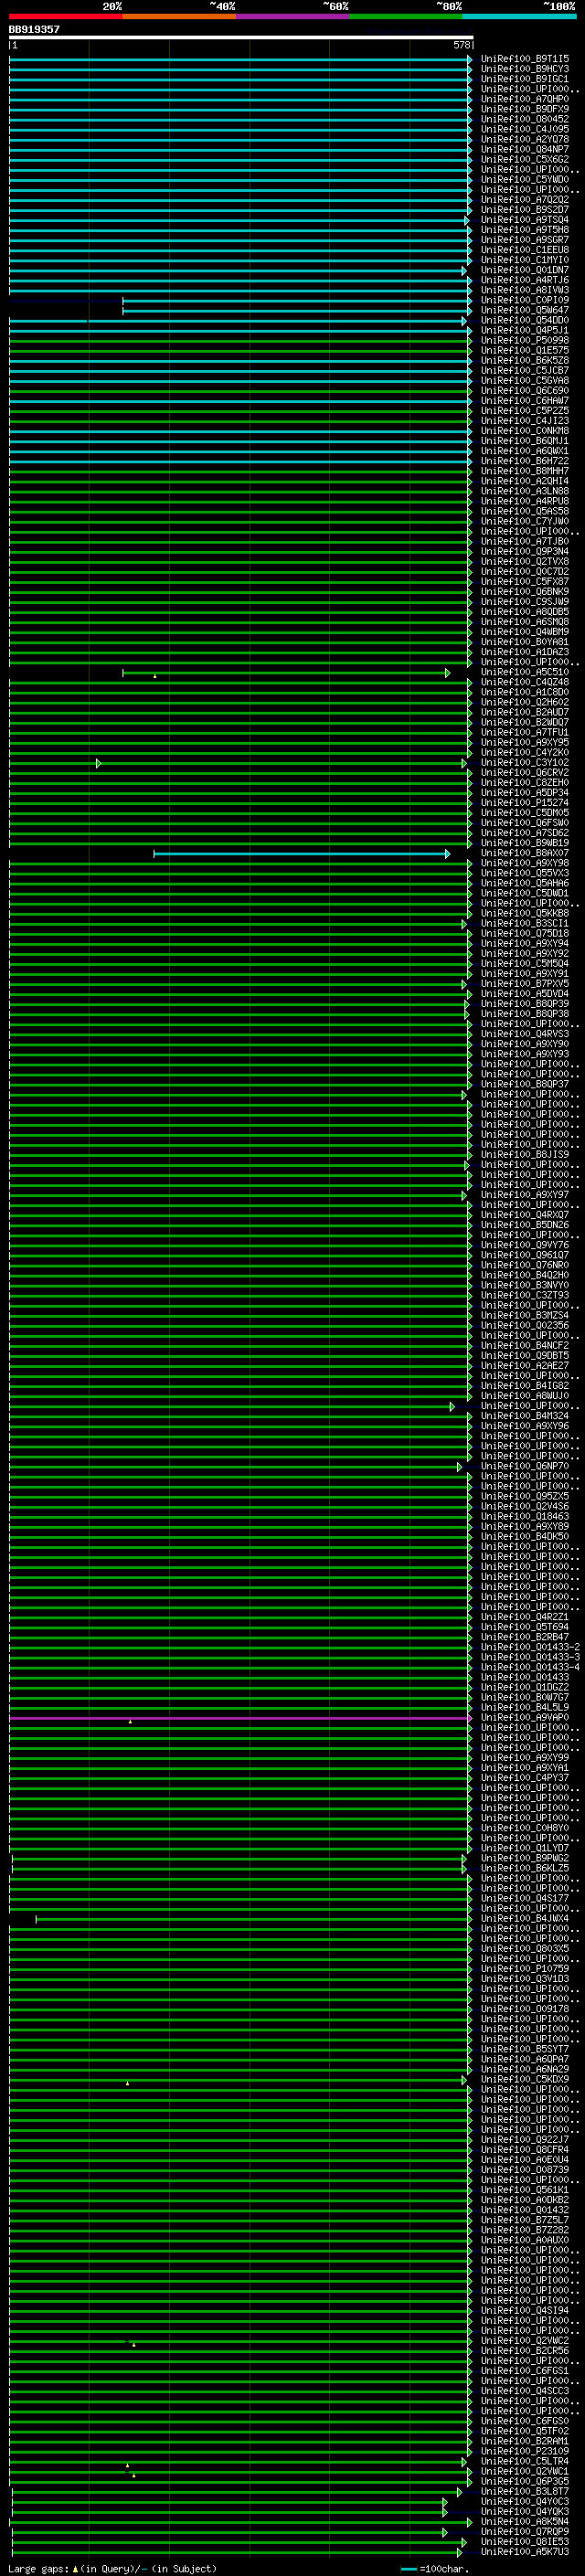Click the white query length bar
Image resolution: width=585 pixels, height=2576 pixels.
(241, 37)
